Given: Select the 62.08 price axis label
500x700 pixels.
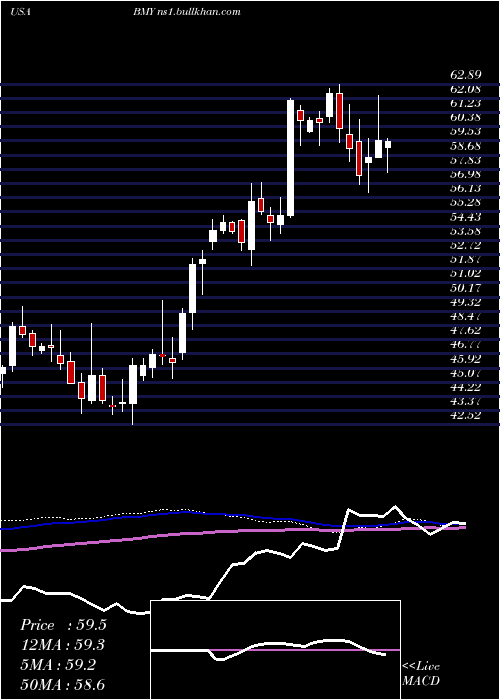Looking at the screenshot, I should click(x=465, y=89).
